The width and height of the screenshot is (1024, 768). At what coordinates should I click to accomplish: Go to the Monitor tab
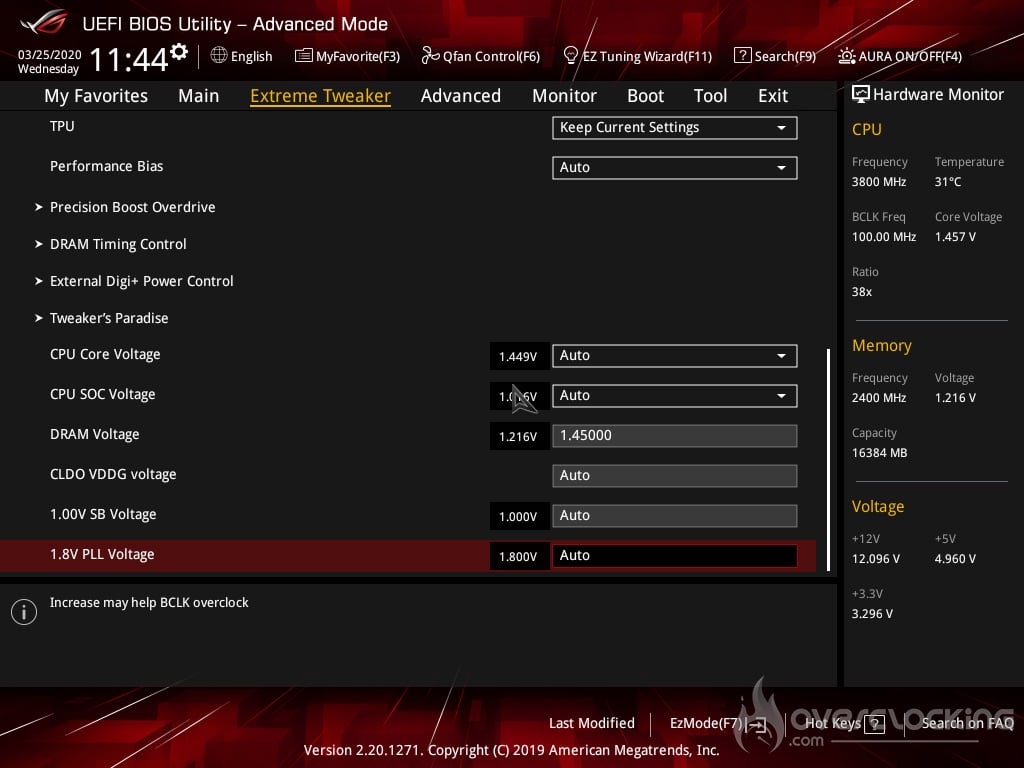(564, 96)
